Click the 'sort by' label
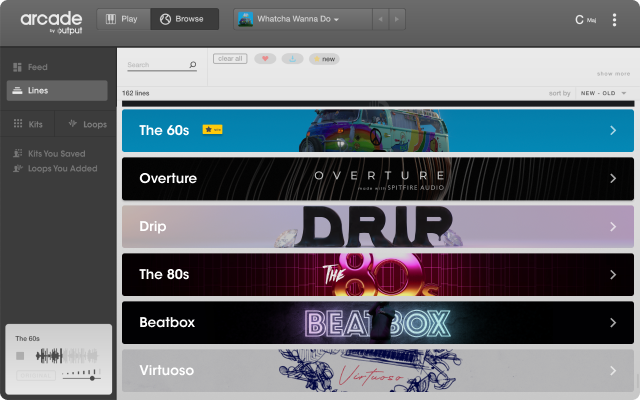640x400 pixels. click(559, 93)
